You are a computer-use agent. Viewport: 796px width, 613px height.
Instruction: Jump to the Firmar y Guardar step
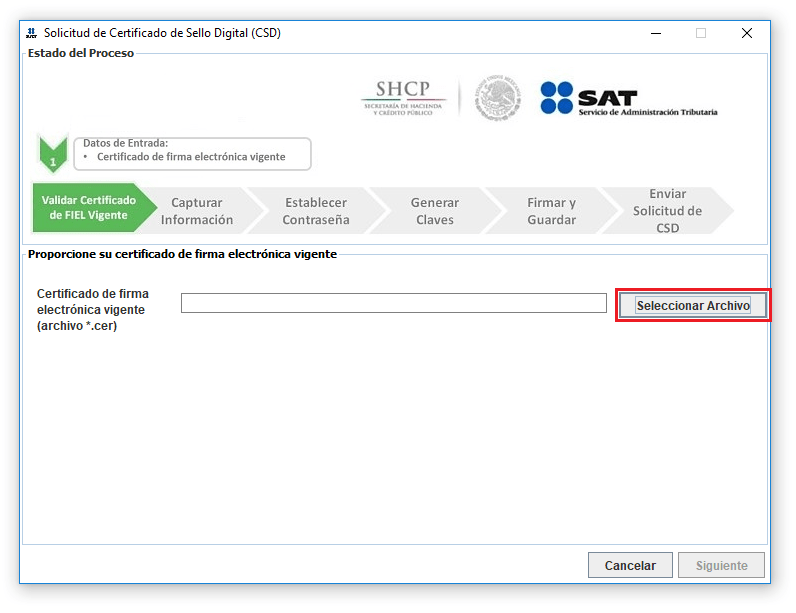coord(551,211)
